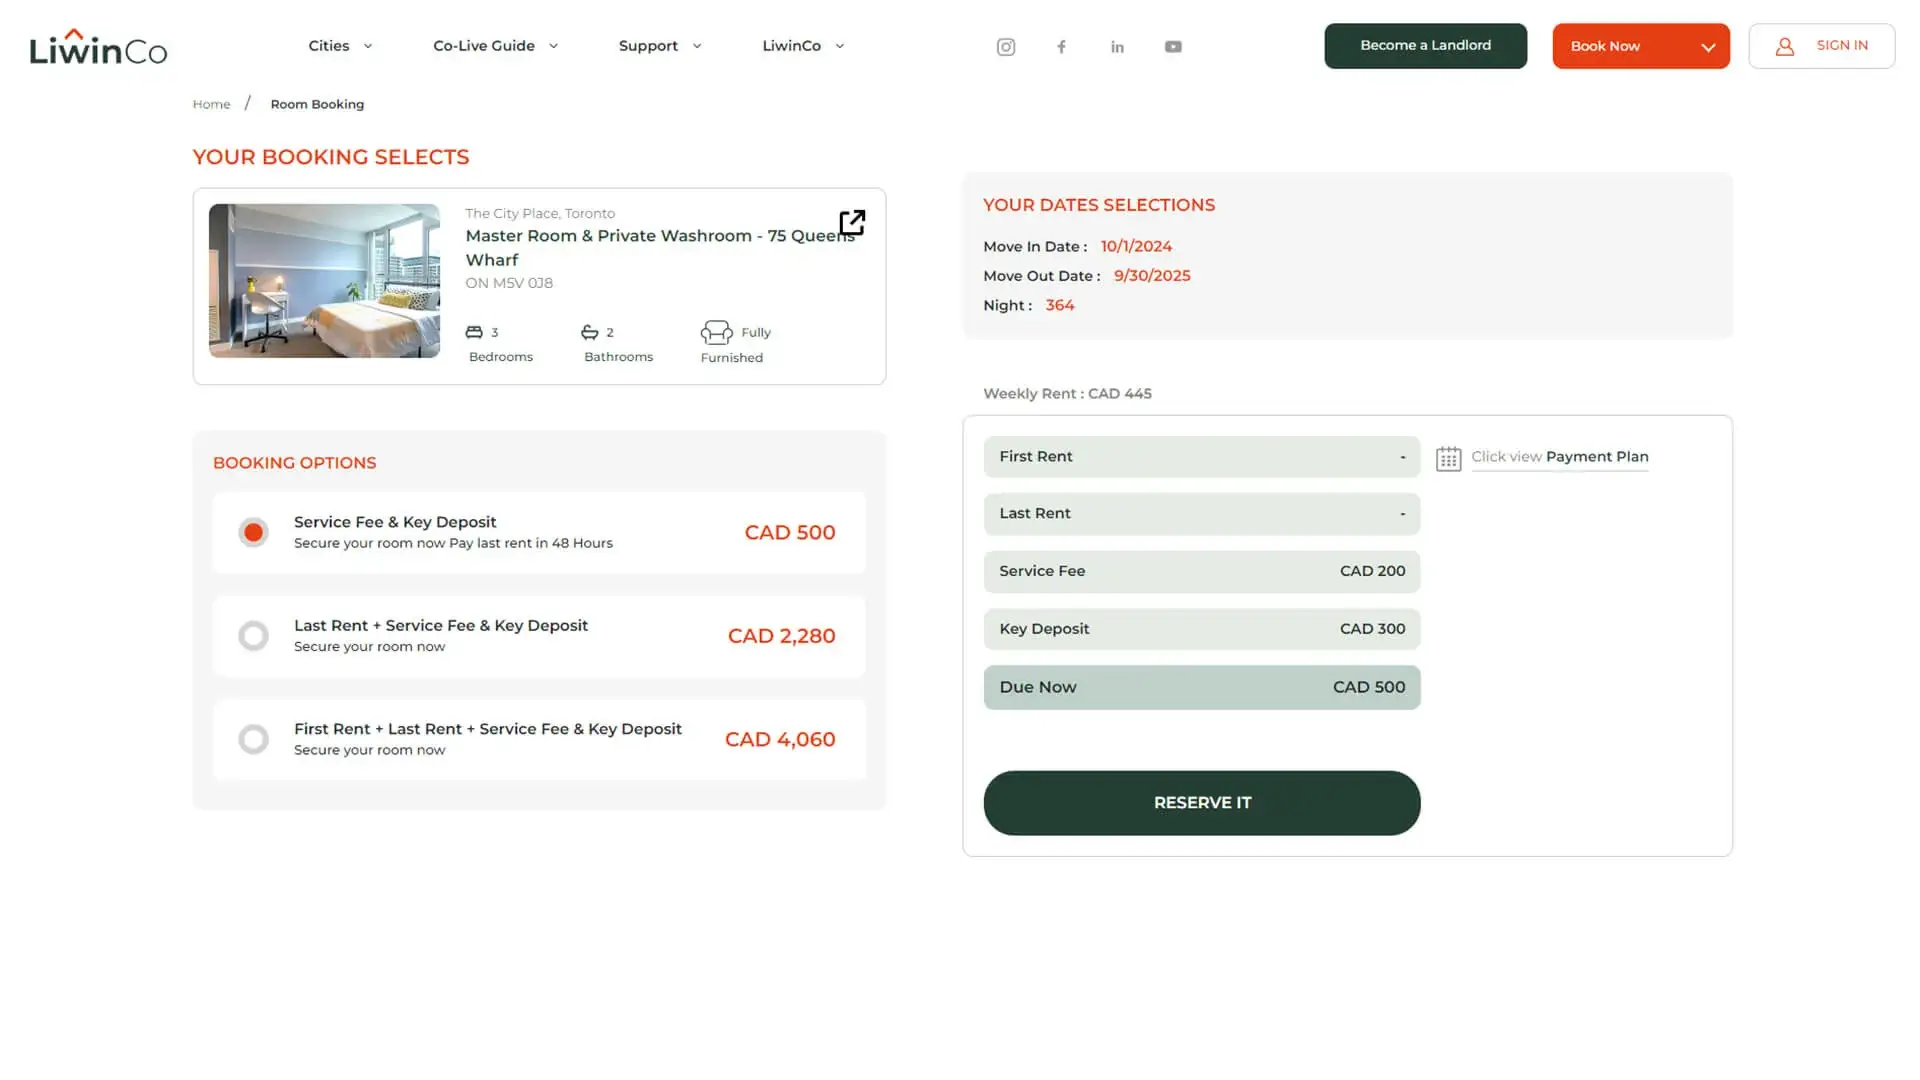Viewport: 1920px width, 1080px height.
Task: Click Become a Landlord button
Action: pyautogui.click(x=1425, y=46)
